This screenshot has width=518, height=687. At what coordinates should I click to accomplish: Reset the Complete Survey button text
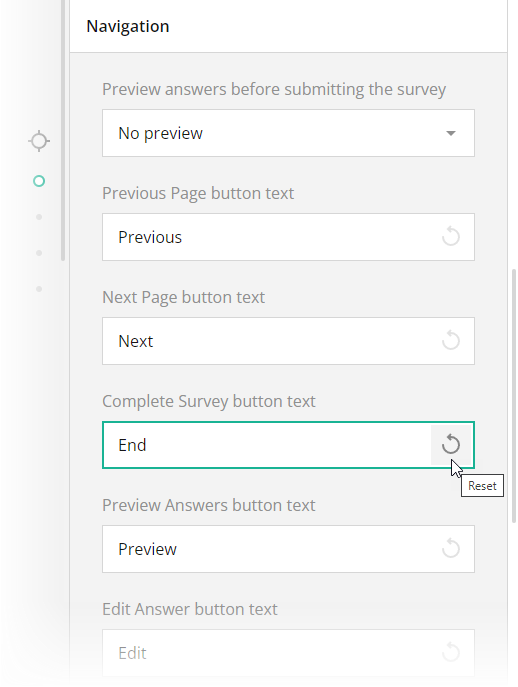pyautogui.click(x=451, y=445)
